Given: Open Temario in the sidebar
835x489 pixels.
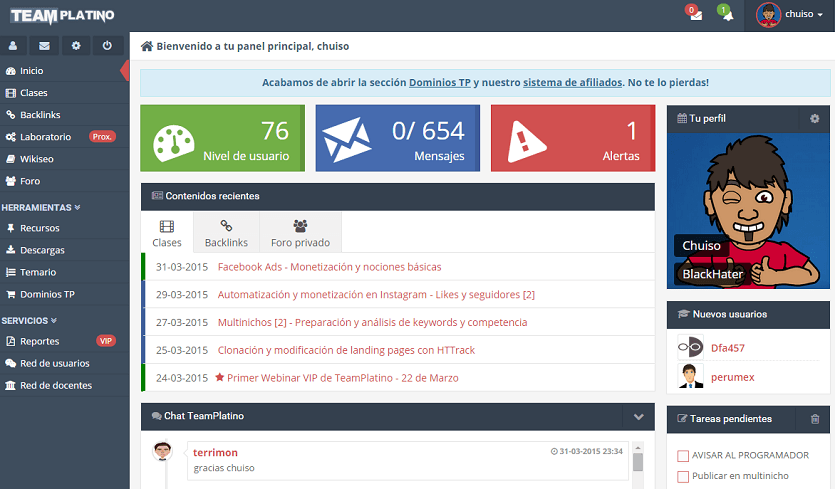Looking at the screenshot, I should pos(64,272).
